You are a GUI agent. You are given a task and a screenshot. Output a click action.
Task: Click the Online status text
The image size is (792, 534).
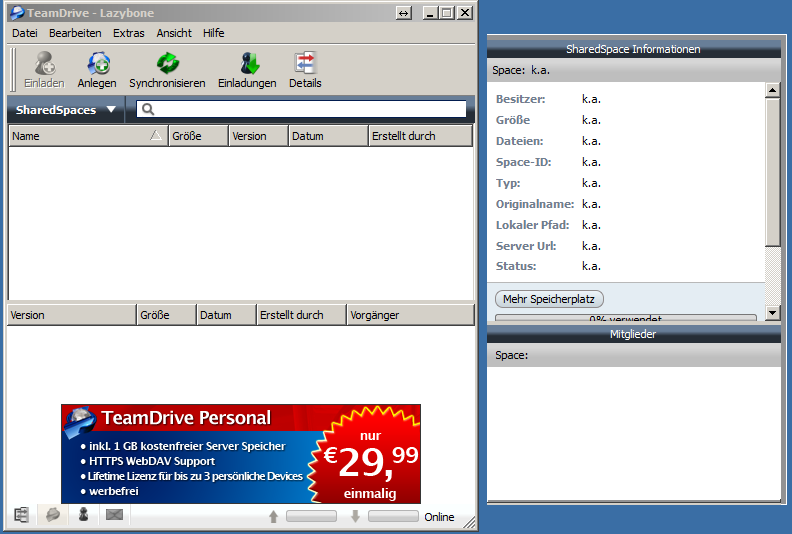[439, 517]
